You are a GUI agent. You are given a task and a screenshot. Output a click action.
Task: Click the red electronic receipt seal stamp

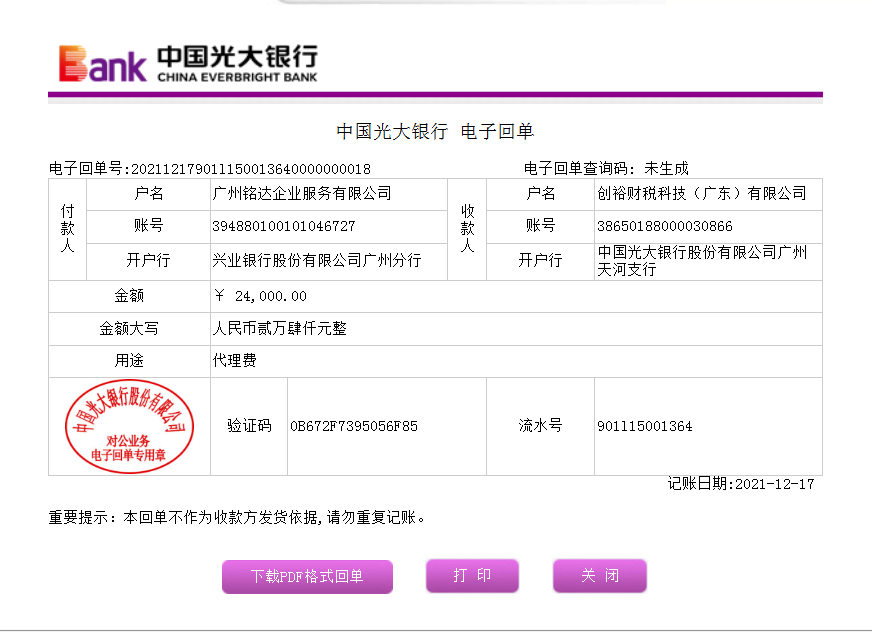pos(130,427)
